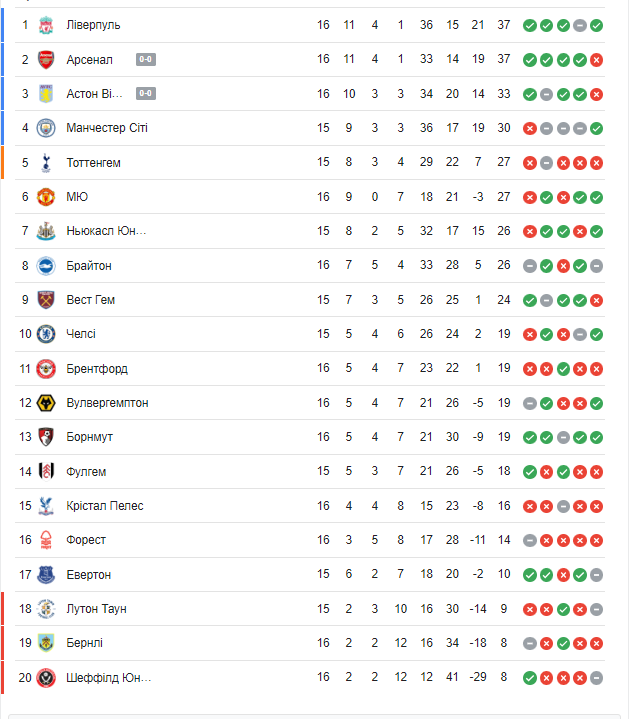Click the Tottenham cockerel logo

tap(46, 162)
